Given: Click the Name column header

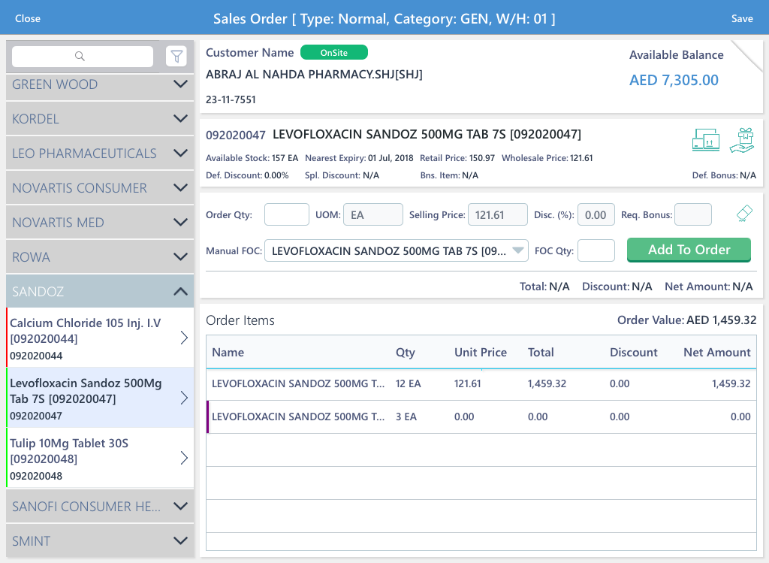Looking at the screenshot, I should [228, 352].
